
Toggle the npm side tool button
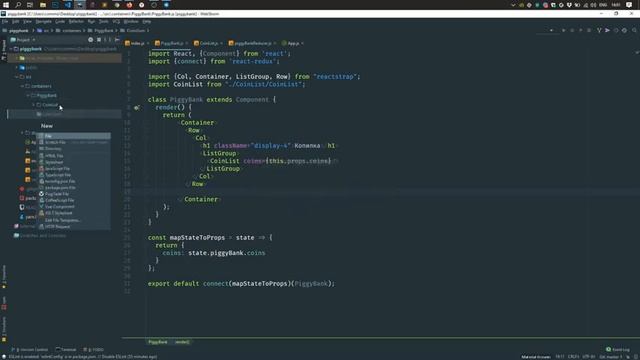click(4, 303)
